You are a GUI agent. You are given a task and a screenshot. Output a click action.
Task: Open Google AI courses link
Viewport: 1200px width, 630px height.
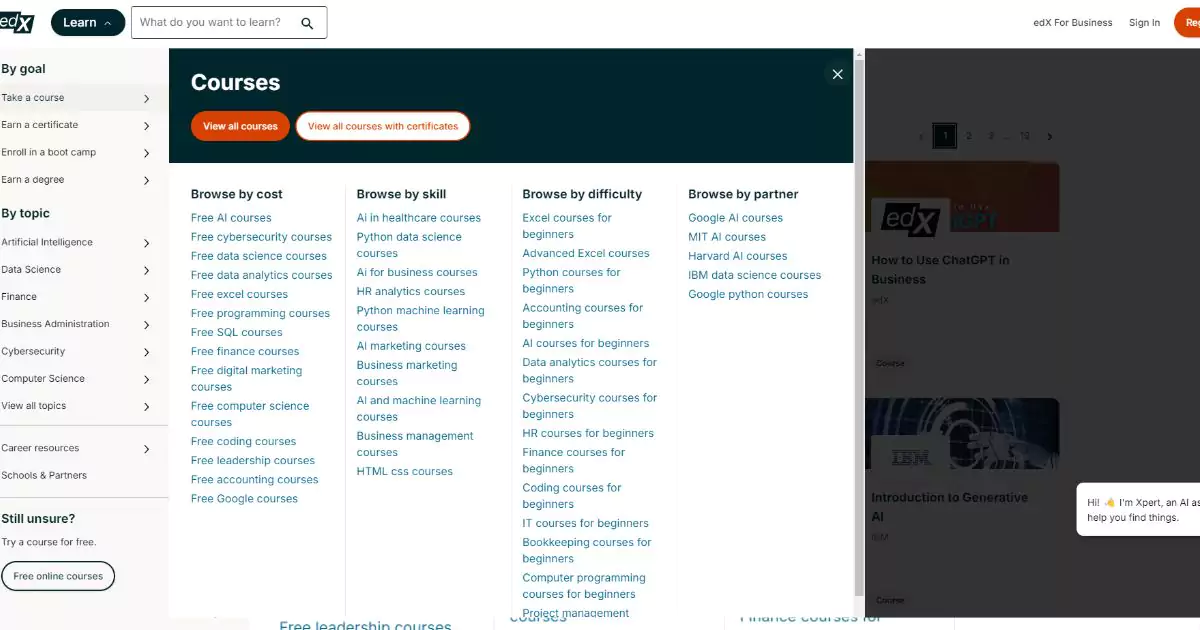point(735,218)
